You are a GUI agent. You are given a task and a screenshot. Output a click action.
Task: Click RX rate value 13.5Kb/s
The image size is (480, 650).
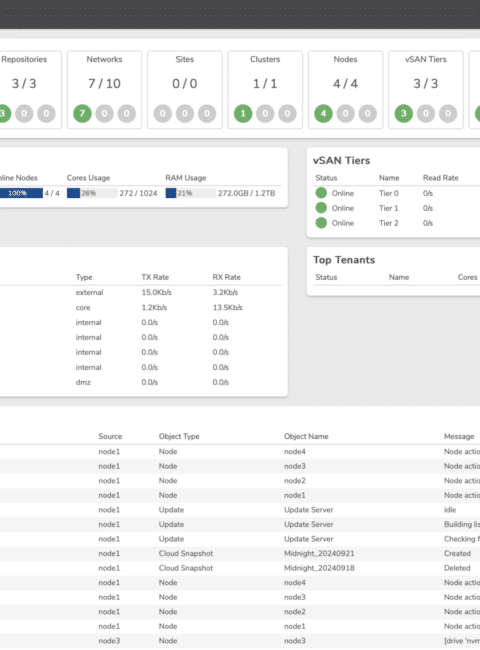(x=228, y=308)
